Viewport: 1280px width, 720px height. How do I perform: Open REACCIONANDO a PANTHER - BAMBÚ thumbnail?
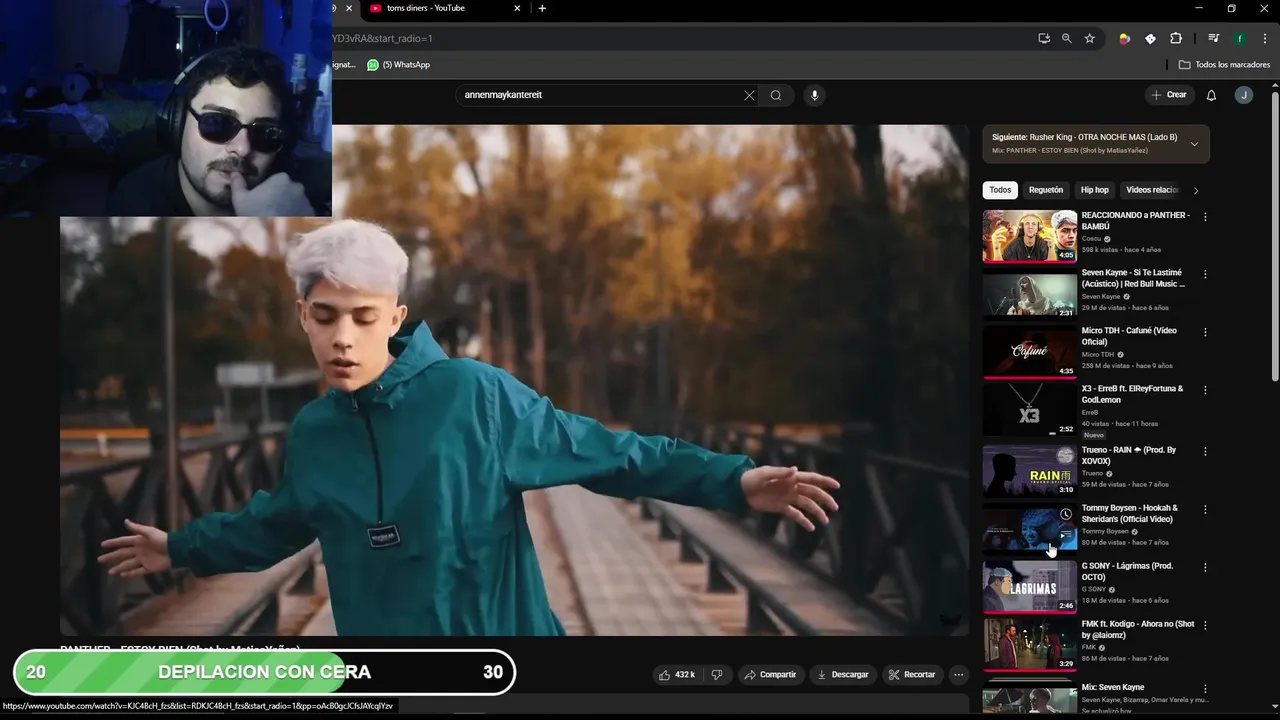click(x=1029, y=236)
